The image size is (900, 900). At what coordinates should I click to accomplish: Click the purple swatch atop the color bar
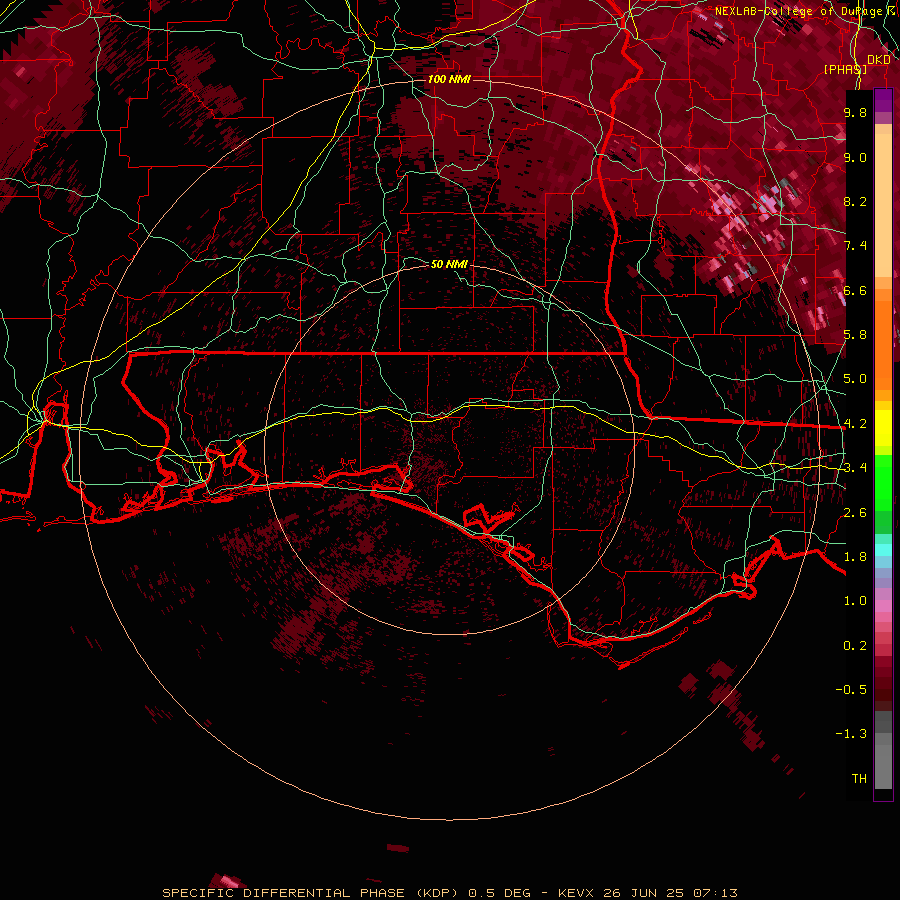click(883, 100)
